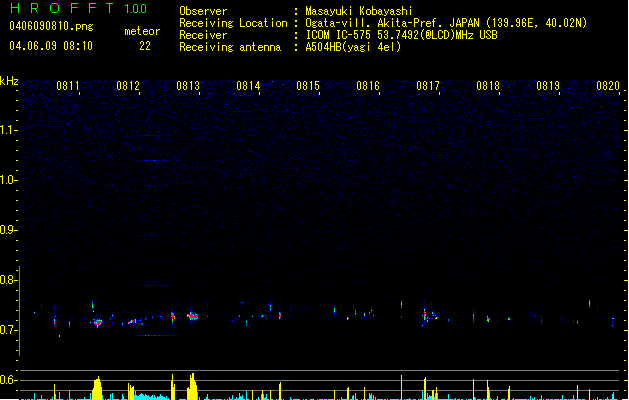Viewport: 629px width, 400px height.
Task: Click the 'Receiving Location' label
Action: (x=233, y=23)
